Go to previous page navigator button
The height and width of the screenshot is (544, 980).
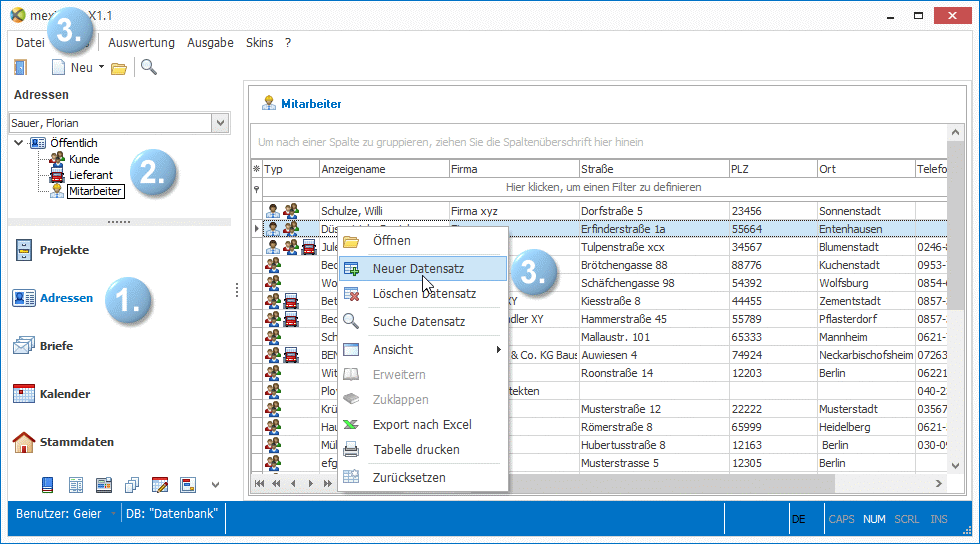(276, 483)
